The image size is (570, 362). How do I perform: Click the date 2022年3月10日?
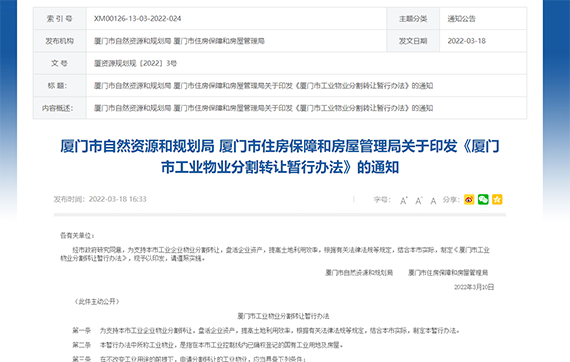tap(474, 287)
